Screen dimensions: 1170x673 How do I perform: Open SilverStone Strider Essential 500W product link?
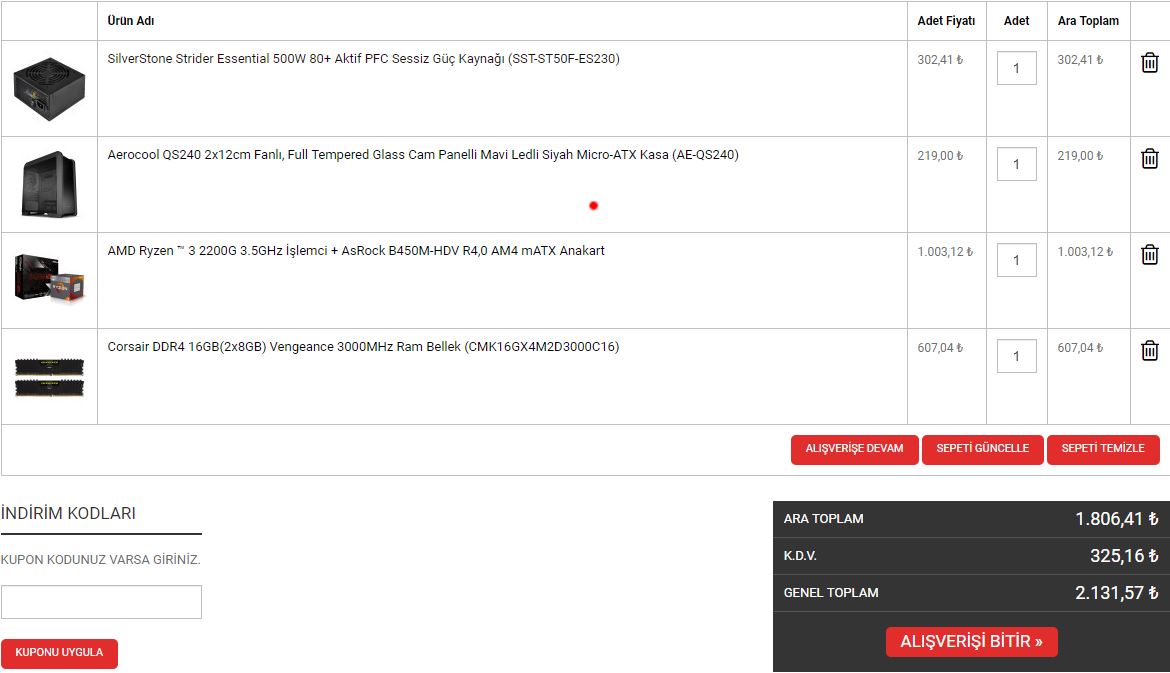(x=363, y=59)
